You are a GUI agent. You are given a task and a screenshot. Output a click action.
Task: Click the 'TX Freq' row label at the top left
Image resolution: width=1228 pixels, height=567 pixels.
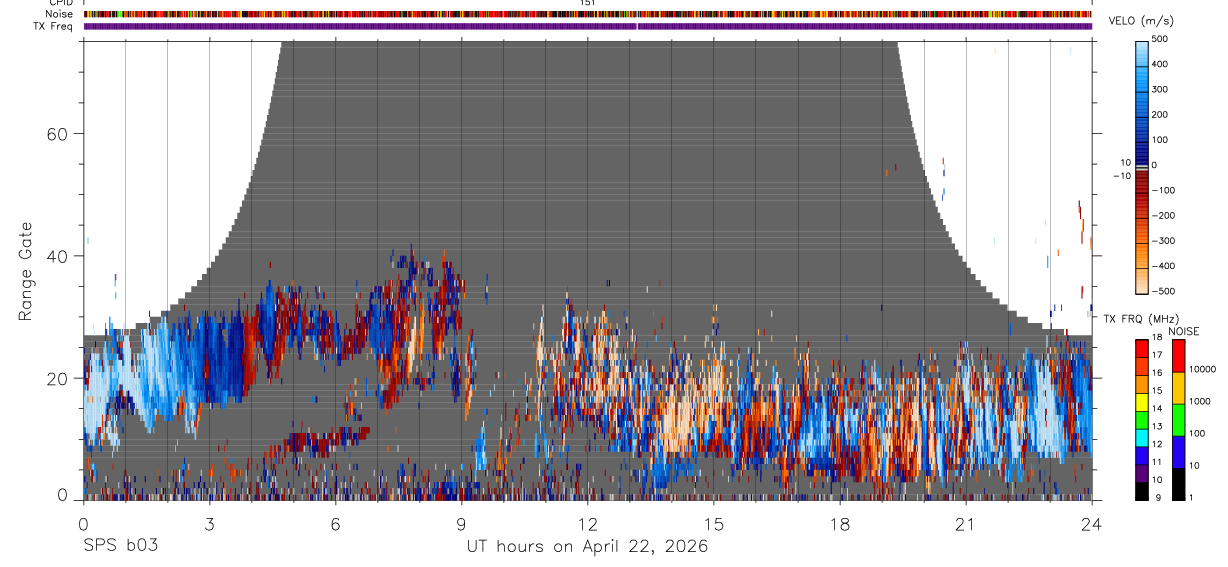54,26
